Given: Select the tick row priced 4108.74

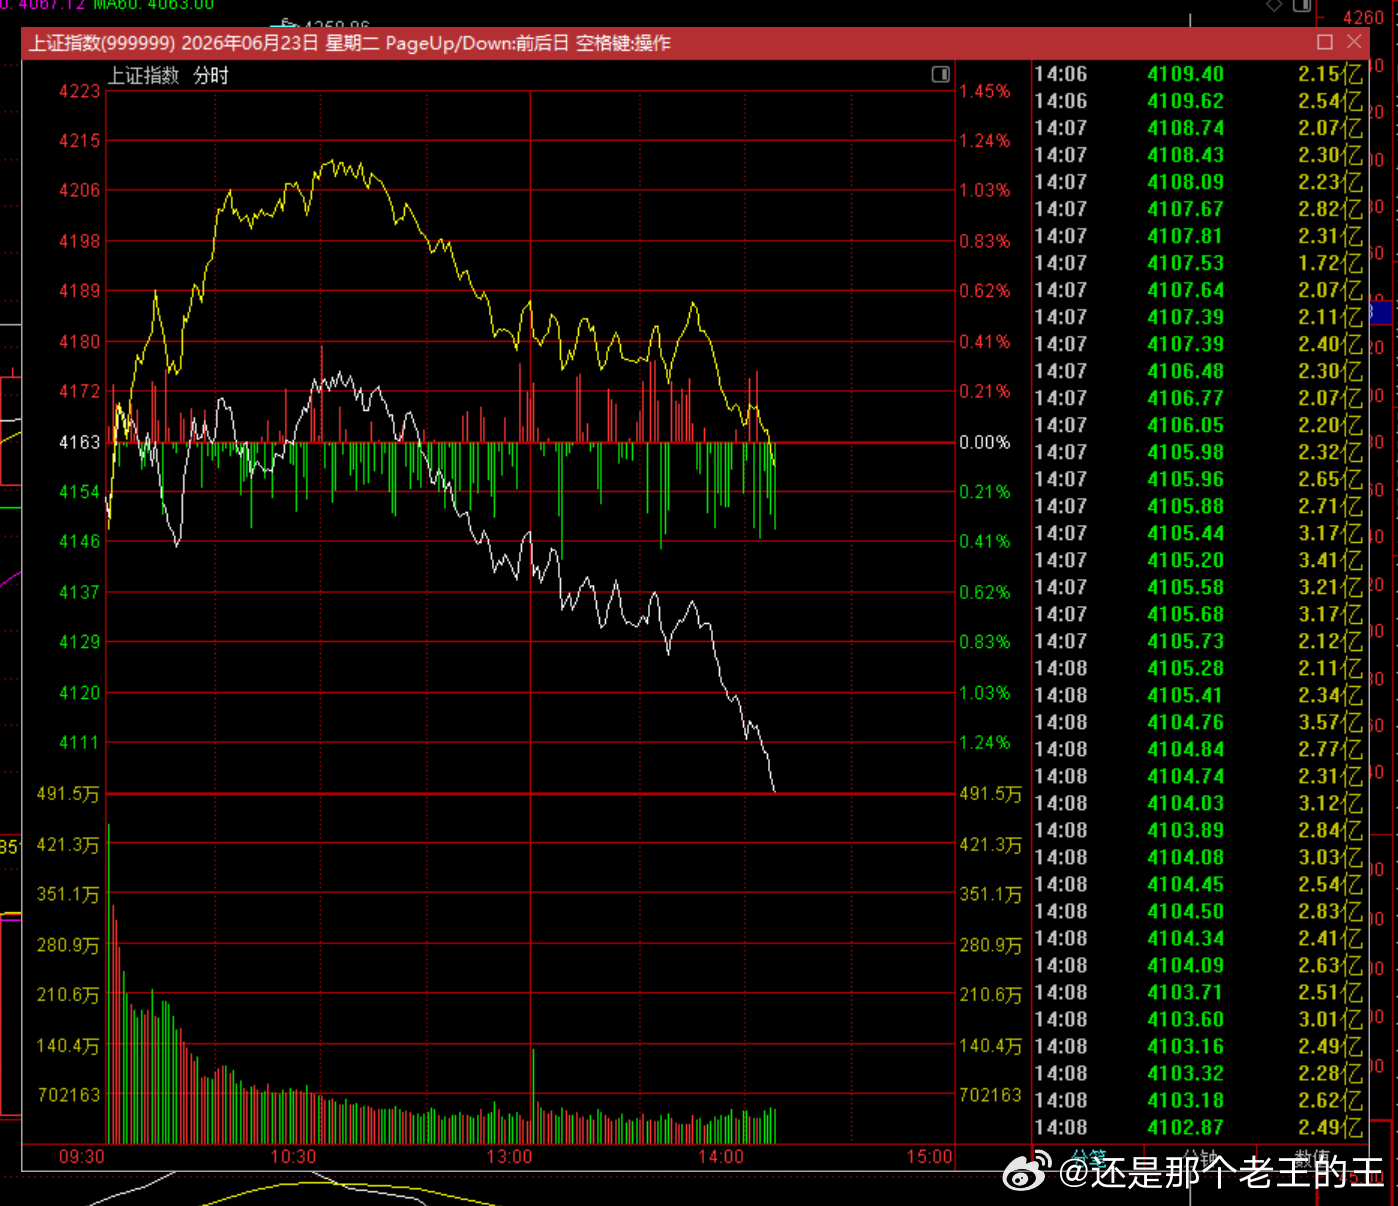Looking at the screenshot, I should [1198, 128].
